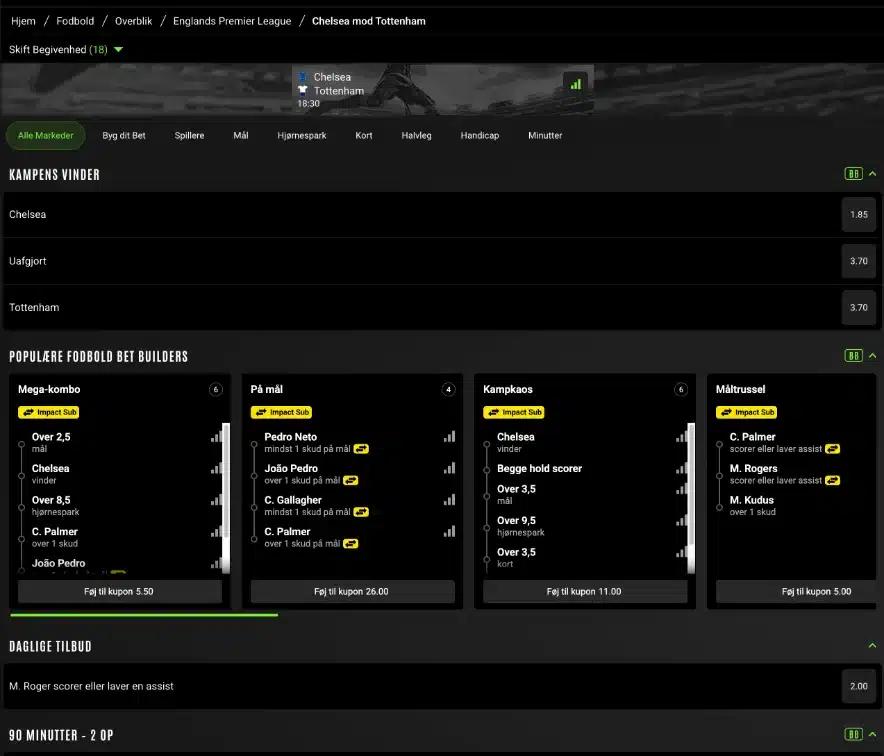Viewport: 884px width, 756px height.
Task: Open stats icon for Pedro Neto row
Action: point(449,437)
